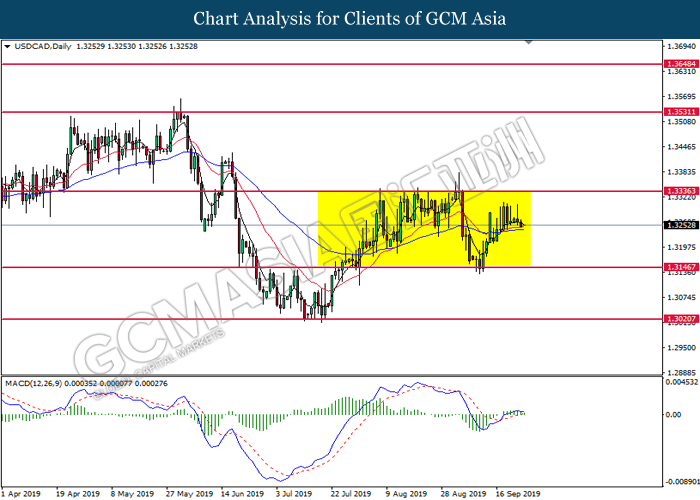Click the 1 Apr 2019 date label
The height and width of the screenshot is (500, 700).
click(21, 494)
